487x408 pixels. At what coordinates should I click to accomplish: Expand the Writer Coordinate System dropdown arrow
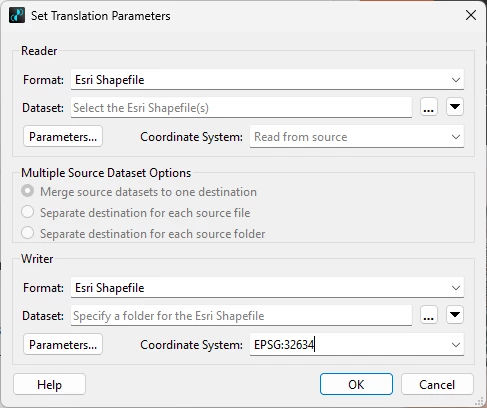456,345
